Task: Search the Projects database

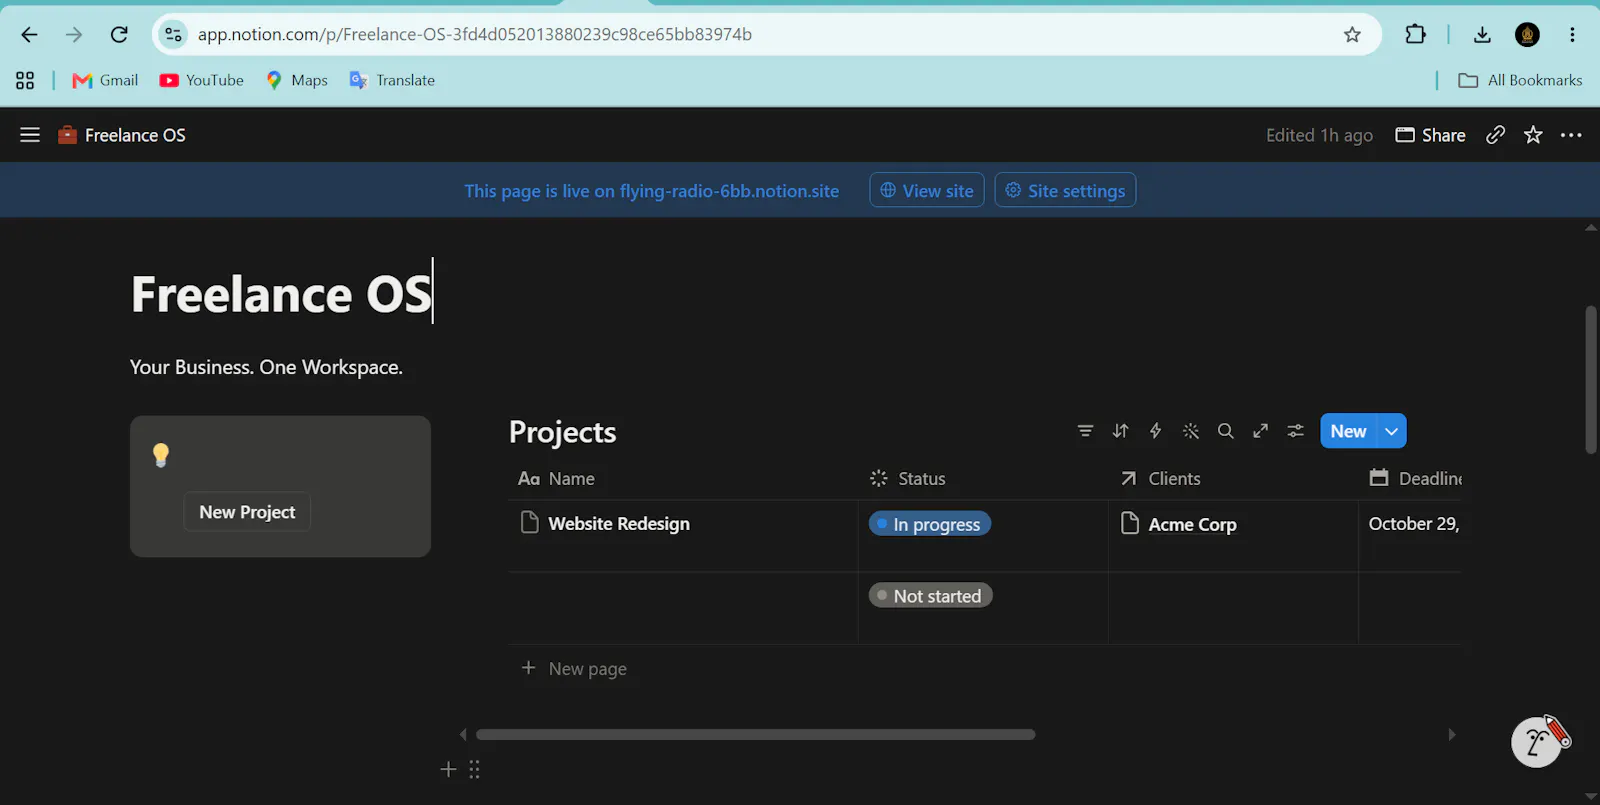Action: (x=1225, y=431)
